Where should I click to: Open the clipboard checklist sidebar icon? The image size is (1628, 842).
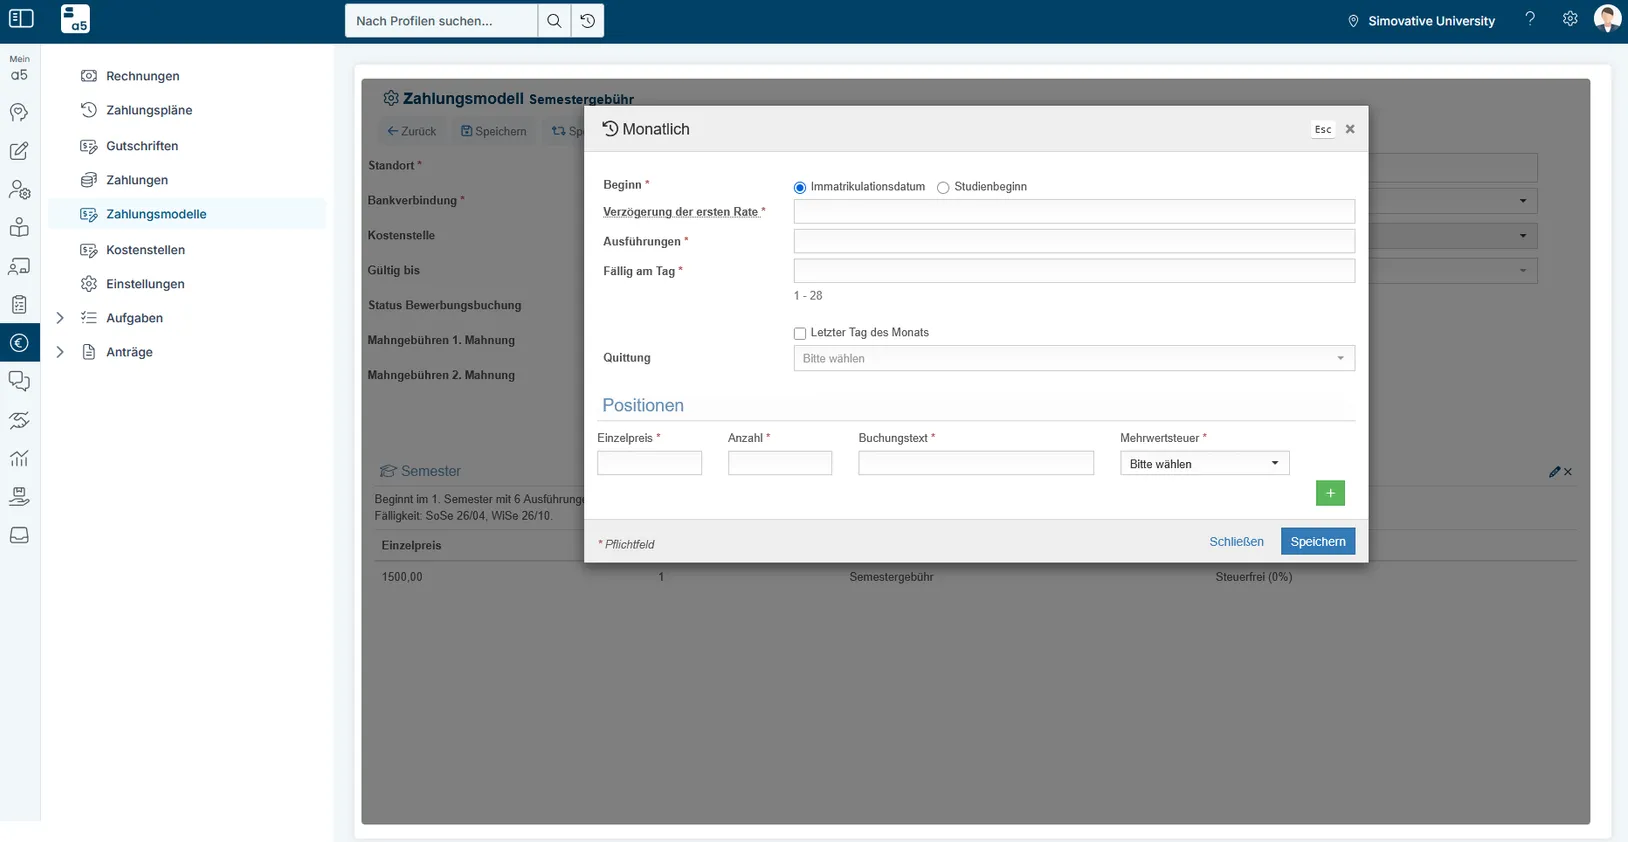click(19, 305)
